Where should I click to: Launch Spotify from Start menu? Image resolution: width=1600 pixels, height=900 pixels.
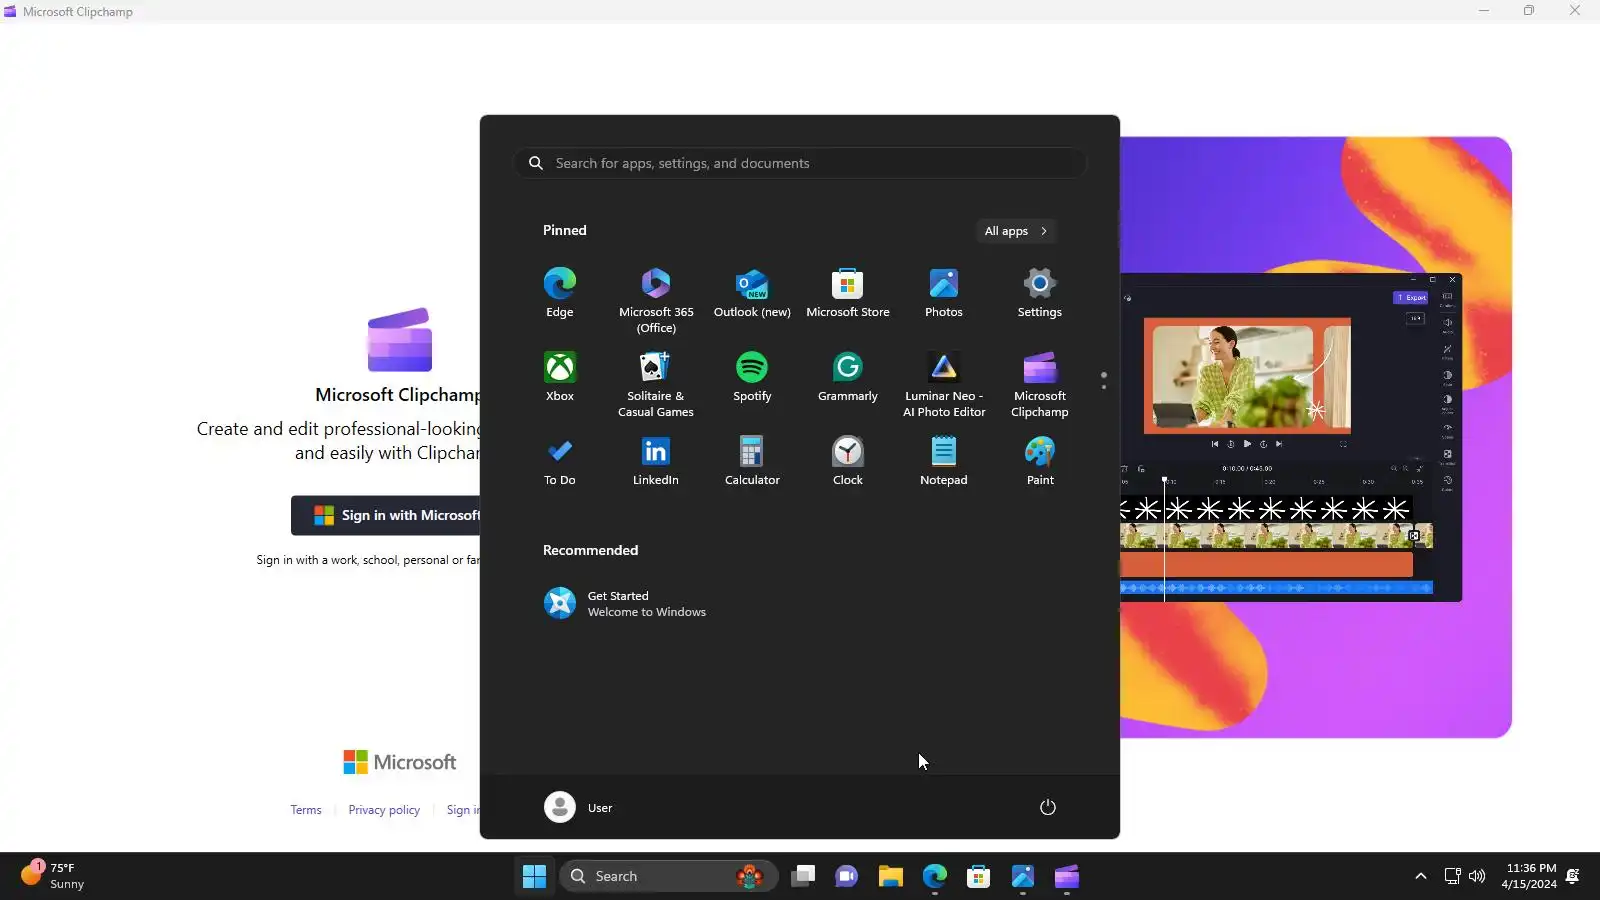pyautogui.click(x=752, y=377)
